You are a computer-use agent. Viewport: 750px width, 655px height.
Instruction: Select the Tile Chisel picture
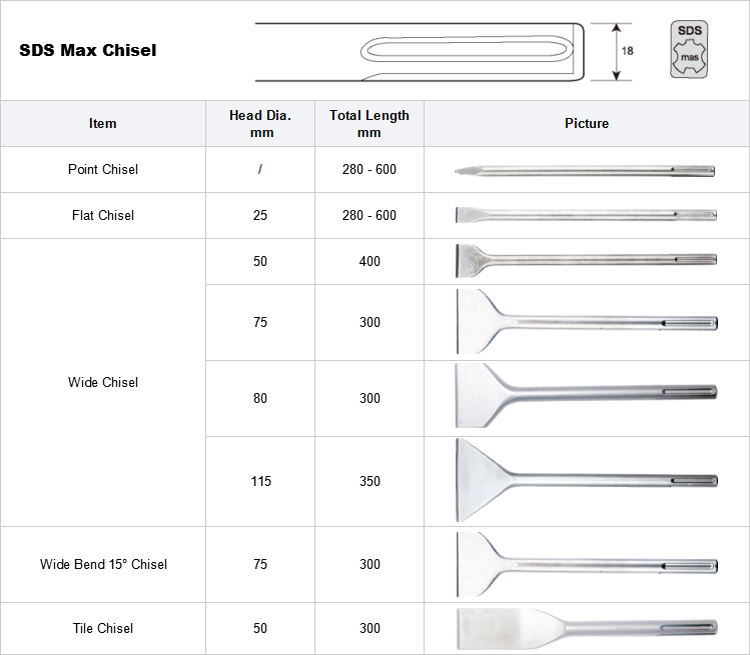click(586, 628)
